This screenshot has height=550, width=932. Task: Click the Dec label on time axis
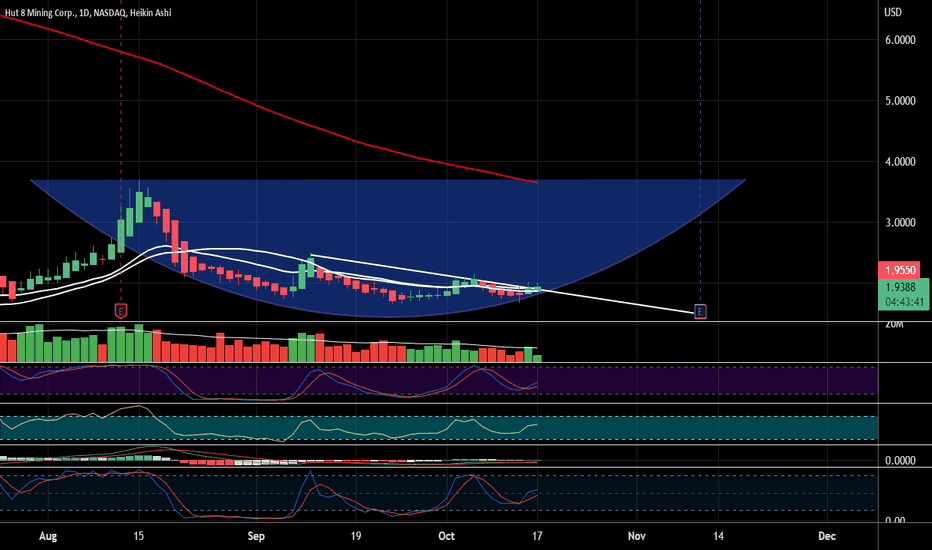[x=827, y=536]
